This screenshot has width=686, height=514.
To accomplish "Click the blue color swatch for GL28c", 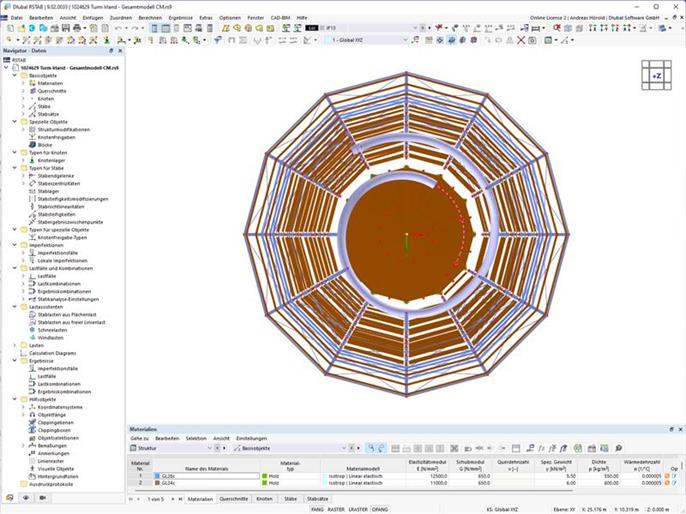I will click(158, 476).
